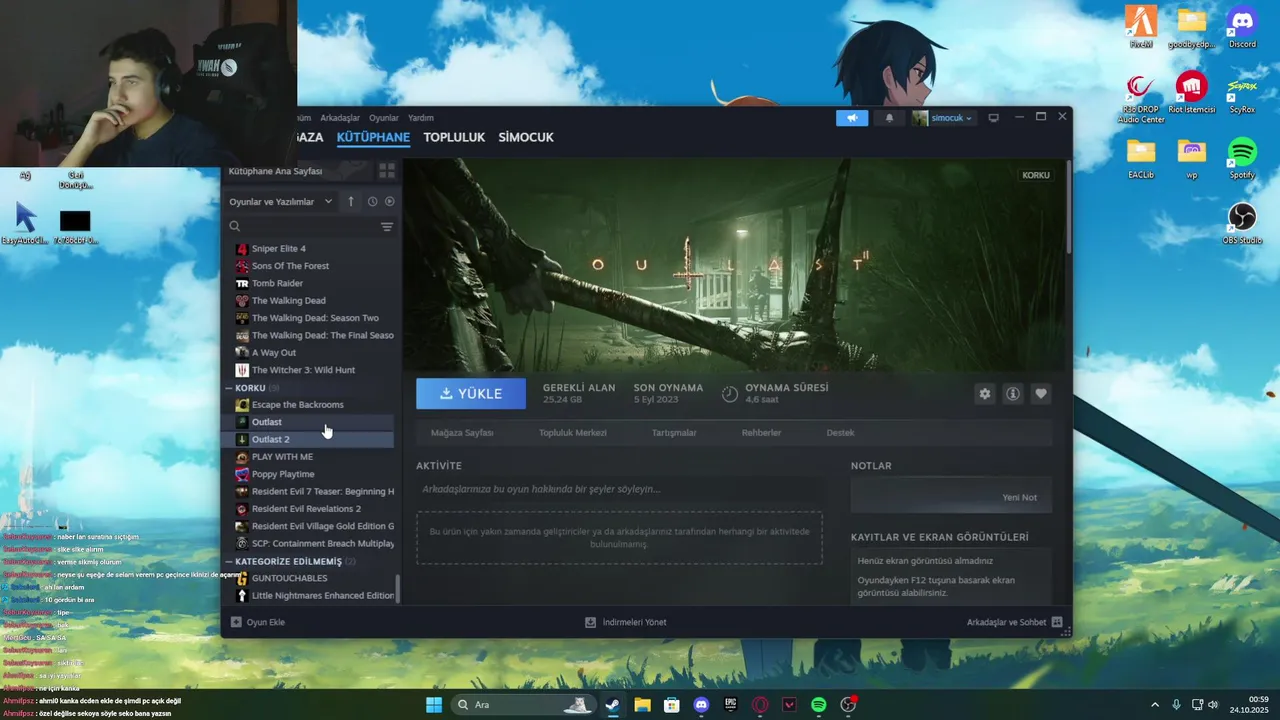Viewport: 1280px width, 720px height.
Task: Open Topluluk Merkezi link
Action: point(573,433)
